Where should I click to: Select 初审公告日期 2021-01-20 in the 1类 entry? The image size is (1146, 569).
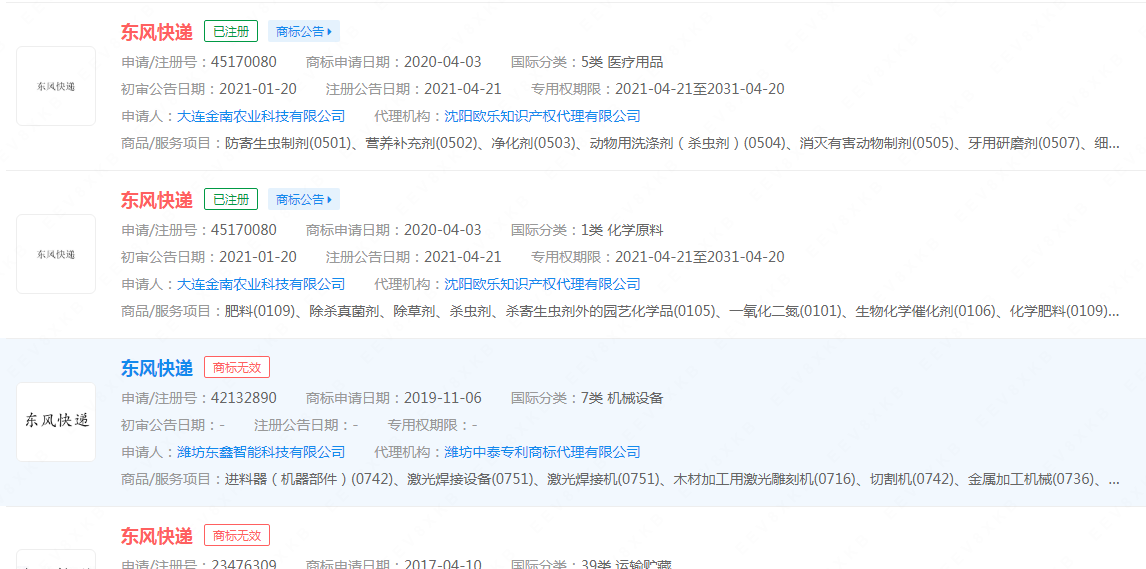[258, 257]
